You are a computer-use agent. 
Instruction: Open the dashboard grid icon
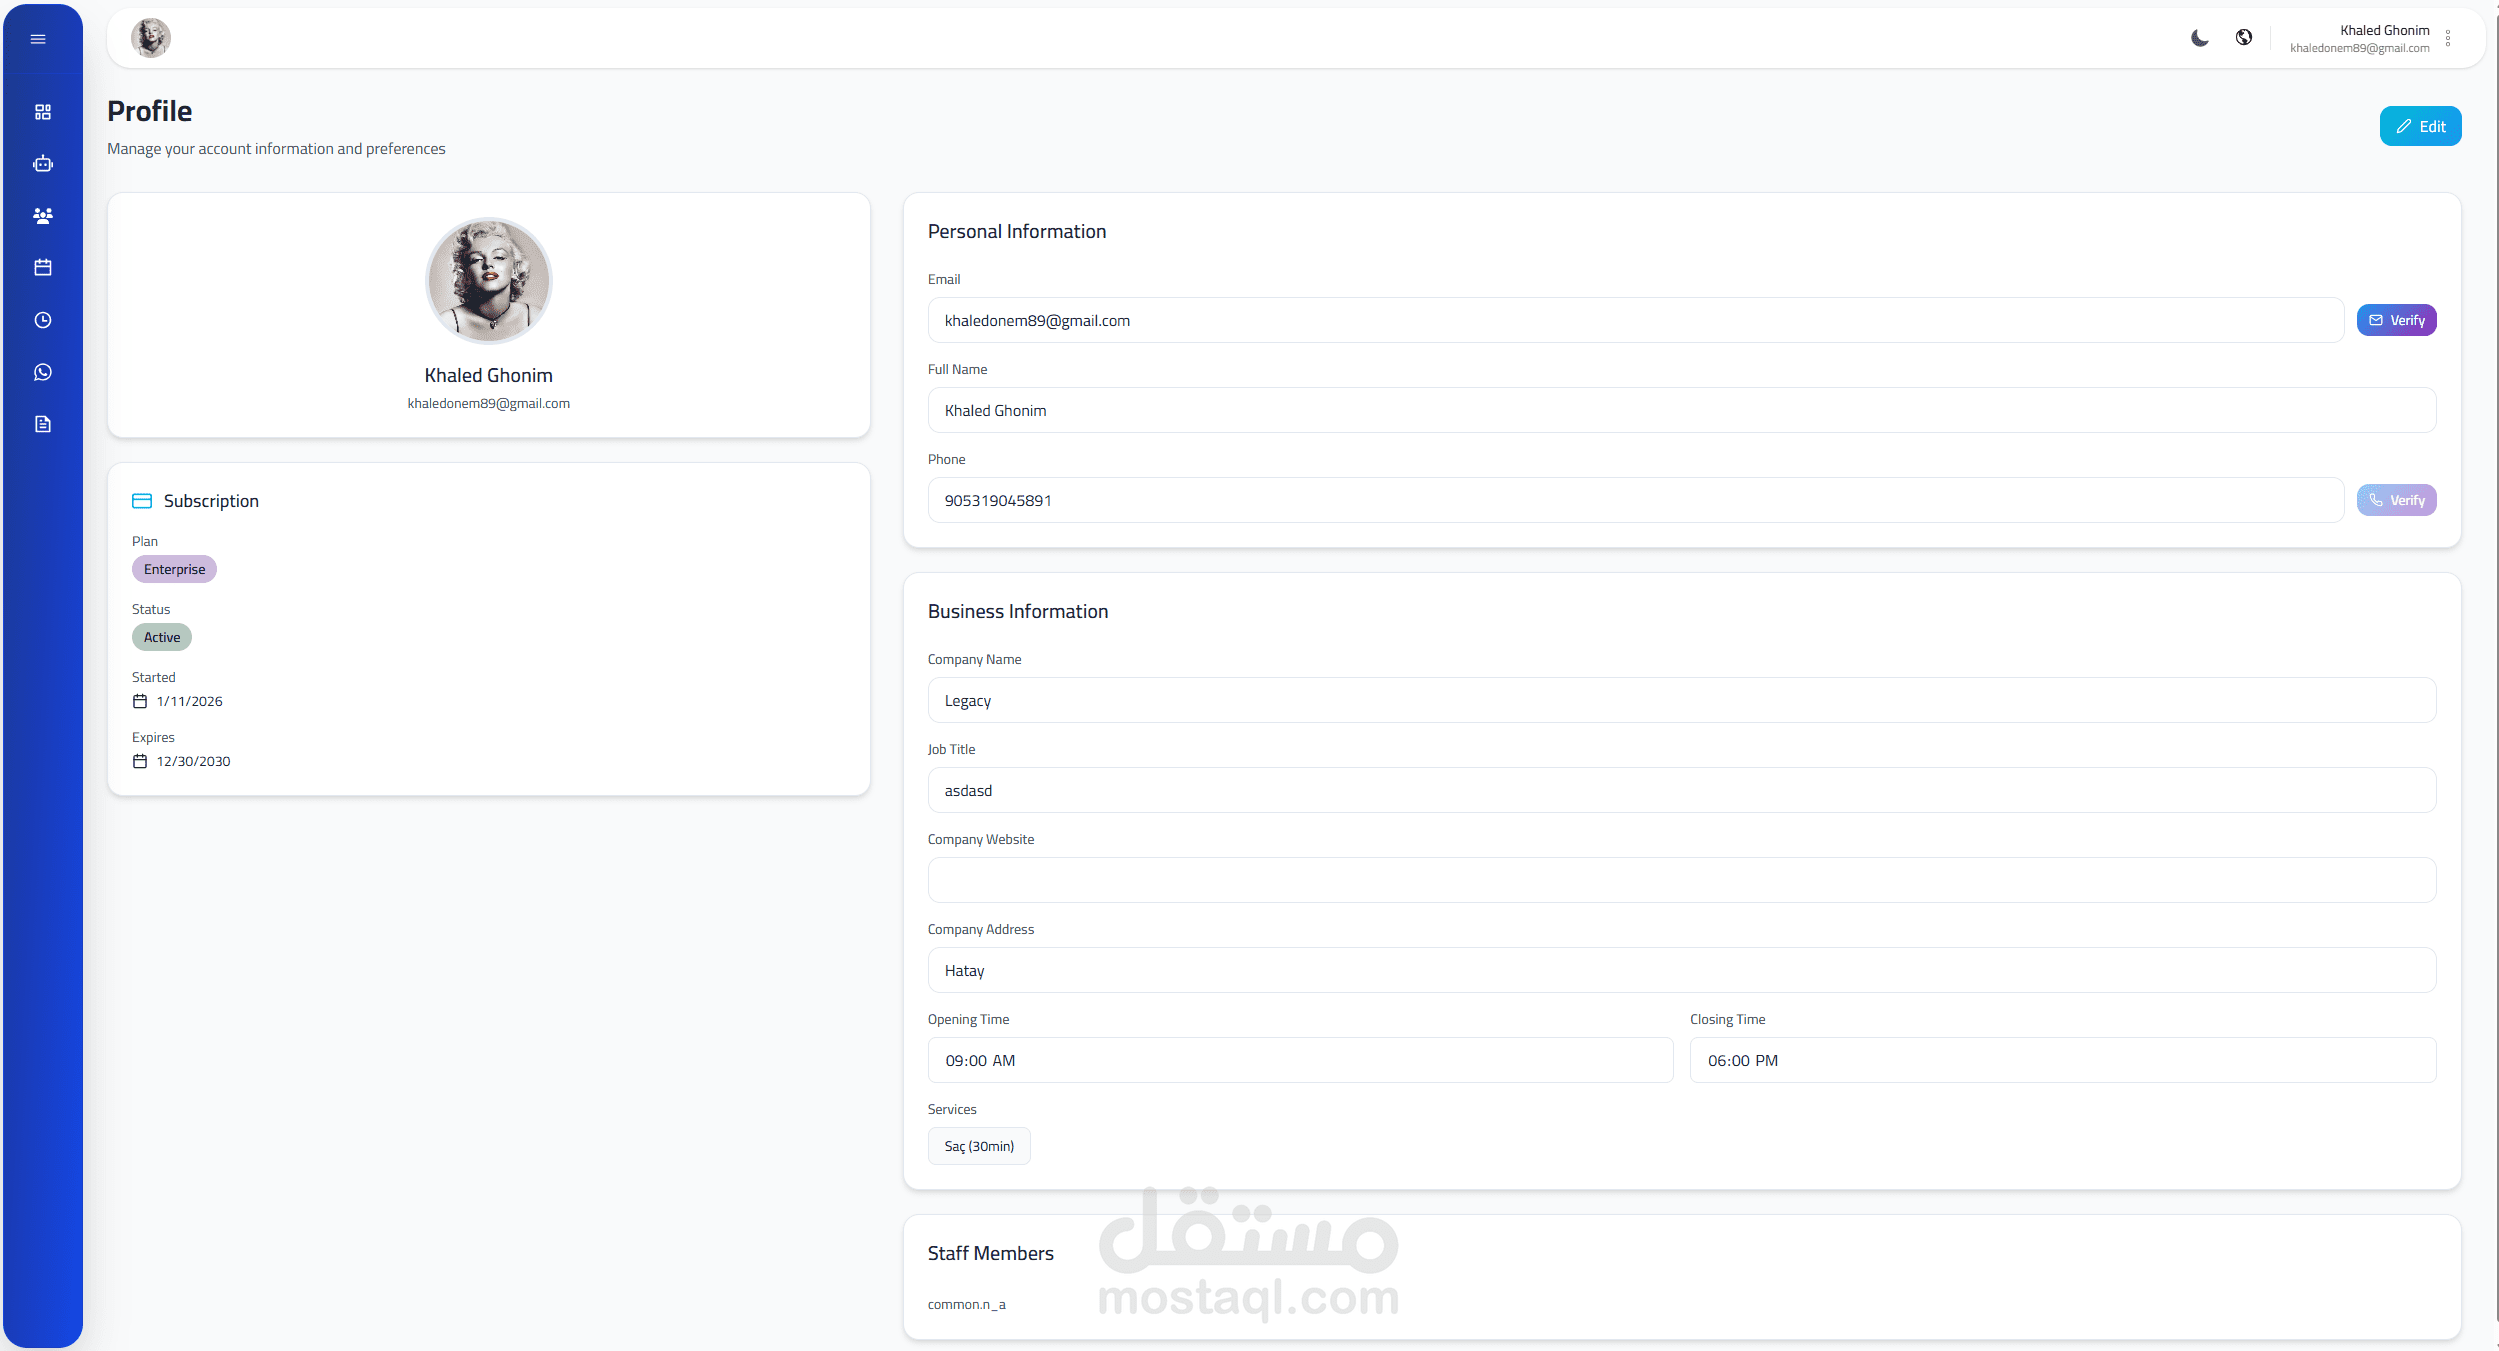[x=43, y=112]
